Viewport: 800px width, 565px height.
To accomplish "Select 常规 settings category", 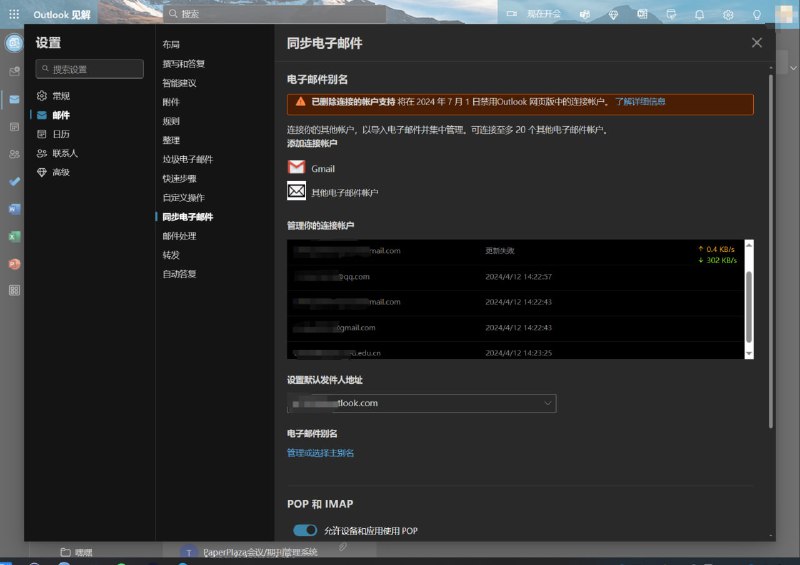I will [x=60, y=96].
